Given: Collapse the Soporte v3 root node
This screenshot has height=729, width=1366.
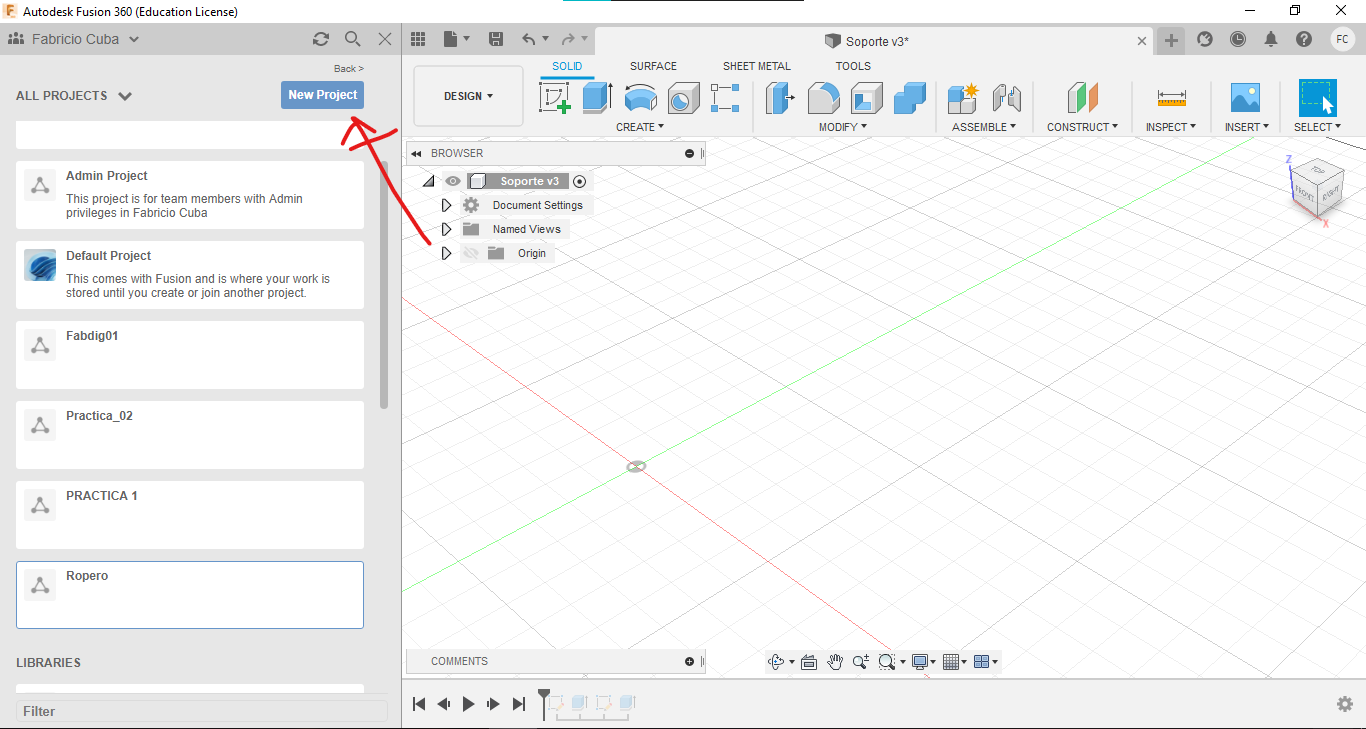Looking at the screenshot, I should (428, 181).
